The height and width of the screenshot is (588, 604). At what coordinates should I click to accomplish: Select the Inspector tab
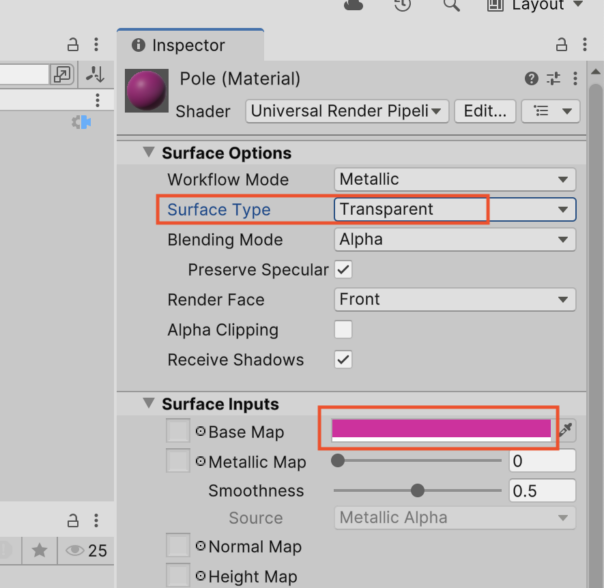point(190,45)
